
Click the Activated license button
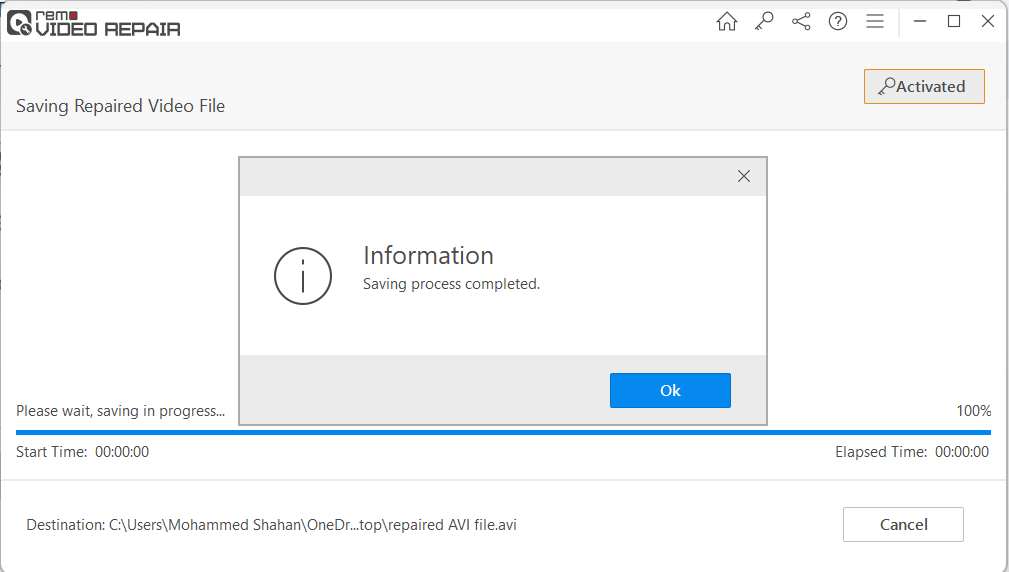pos(924,87)
